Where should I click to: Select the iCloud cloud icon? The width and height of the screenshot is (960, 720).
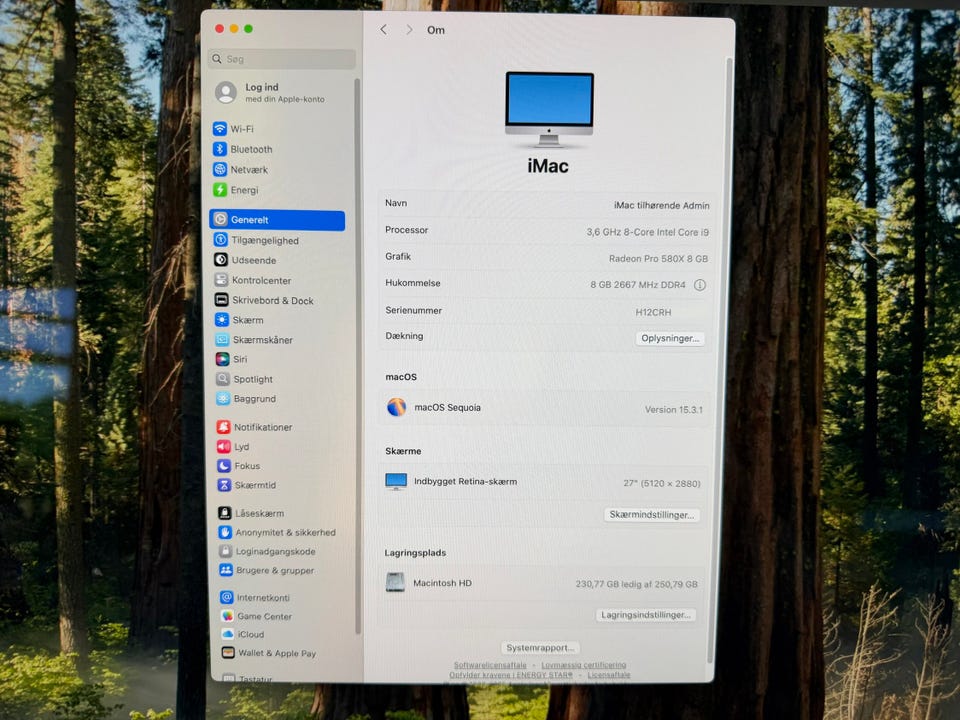click(228, 634)
